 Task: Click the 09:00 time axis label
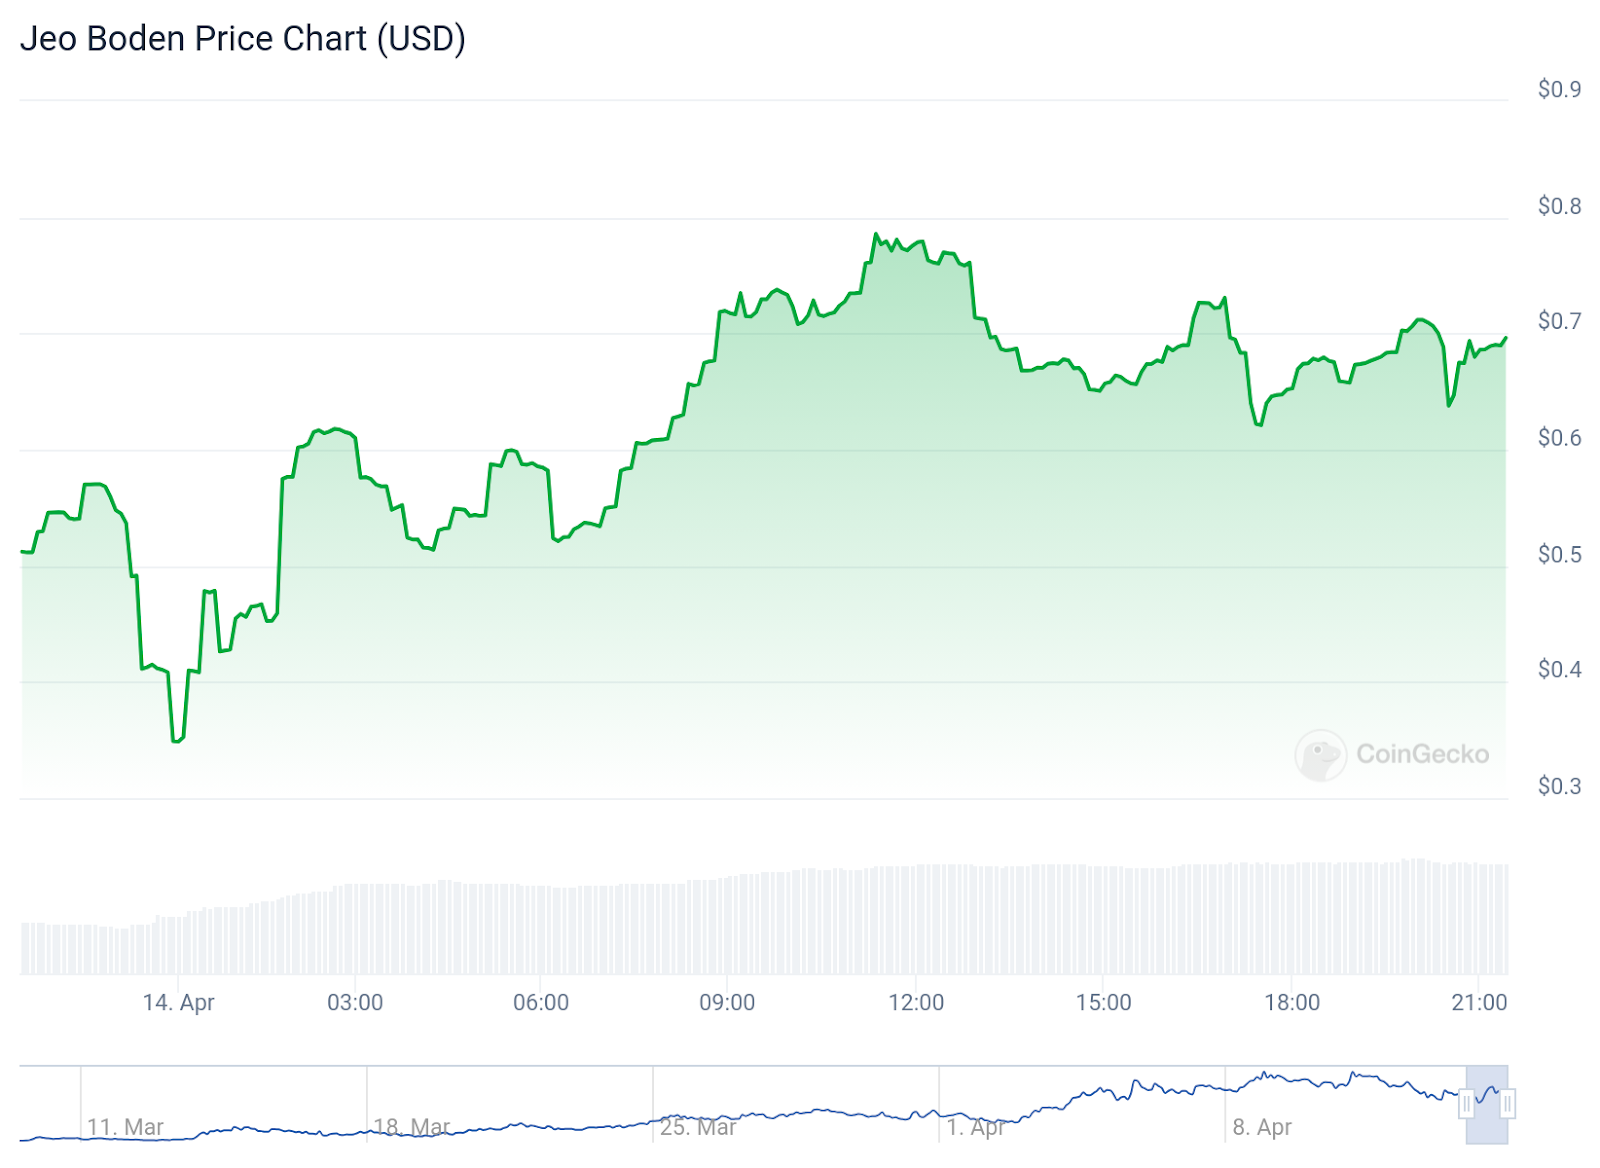point(727,1002)
